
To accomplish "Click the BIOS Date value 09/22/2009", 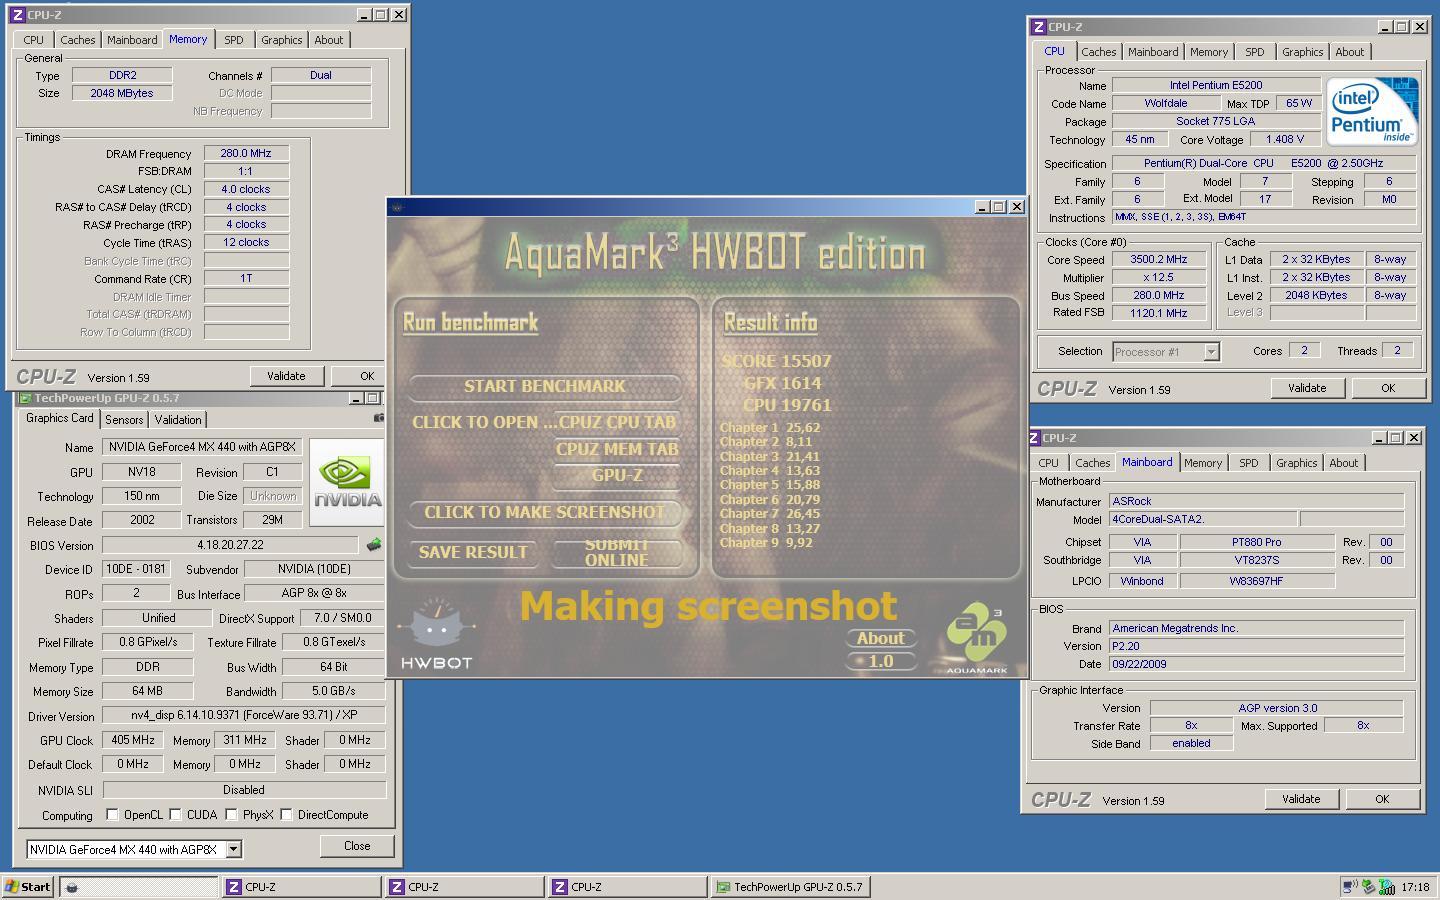I will tap(1256, 664).
